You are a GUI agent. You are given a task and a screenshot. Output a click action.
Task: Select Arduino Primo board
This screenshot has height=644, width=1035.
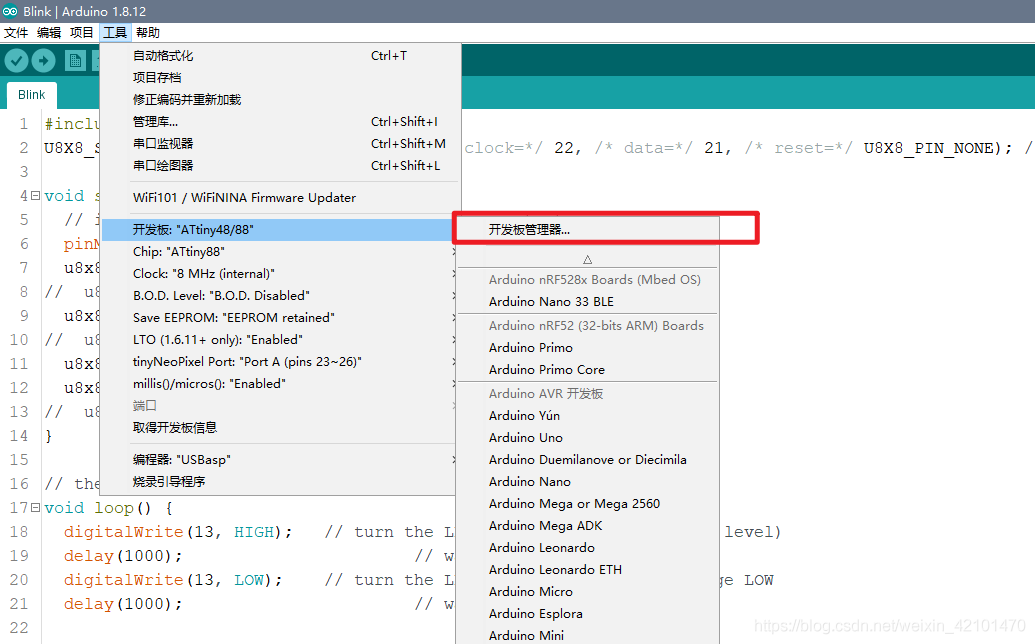coord(587,348)
